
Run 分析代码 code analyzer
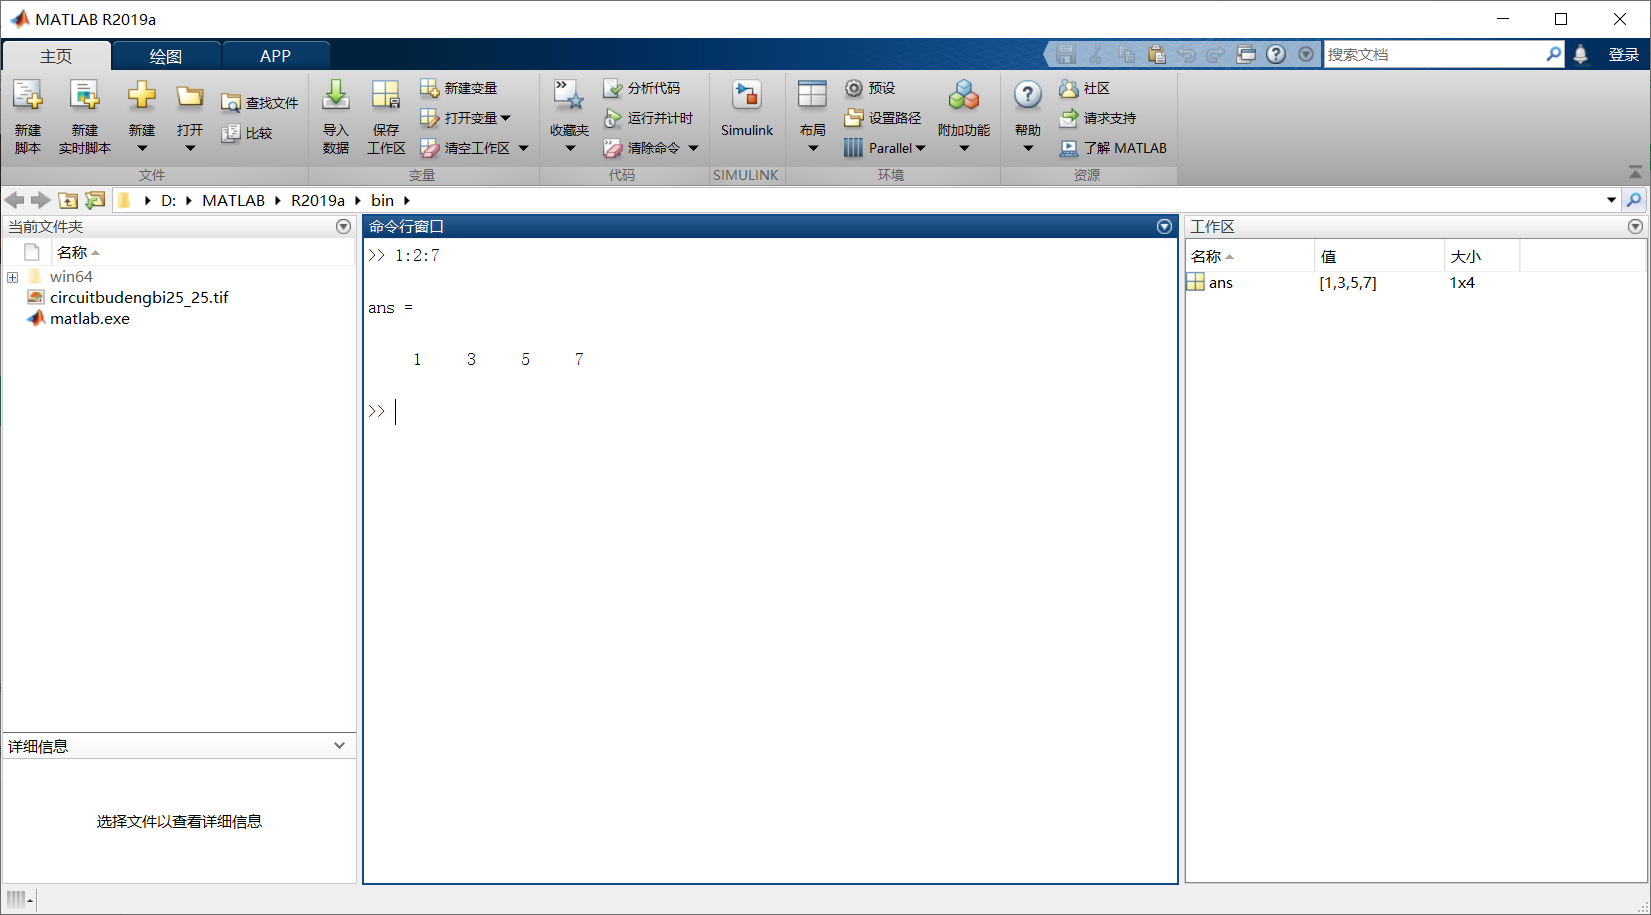pyautogui.click(x=642, y=88)
